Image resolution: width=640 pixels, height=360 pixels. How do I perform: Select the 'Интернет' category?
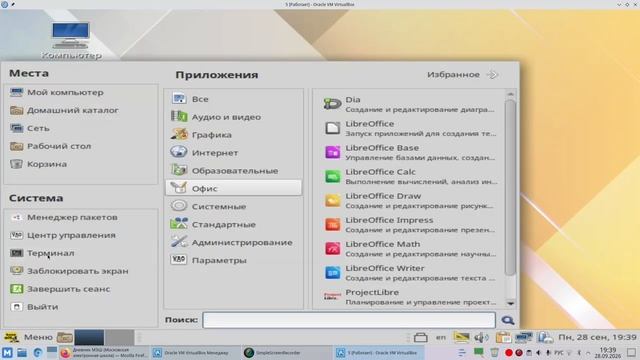(233, 153)
